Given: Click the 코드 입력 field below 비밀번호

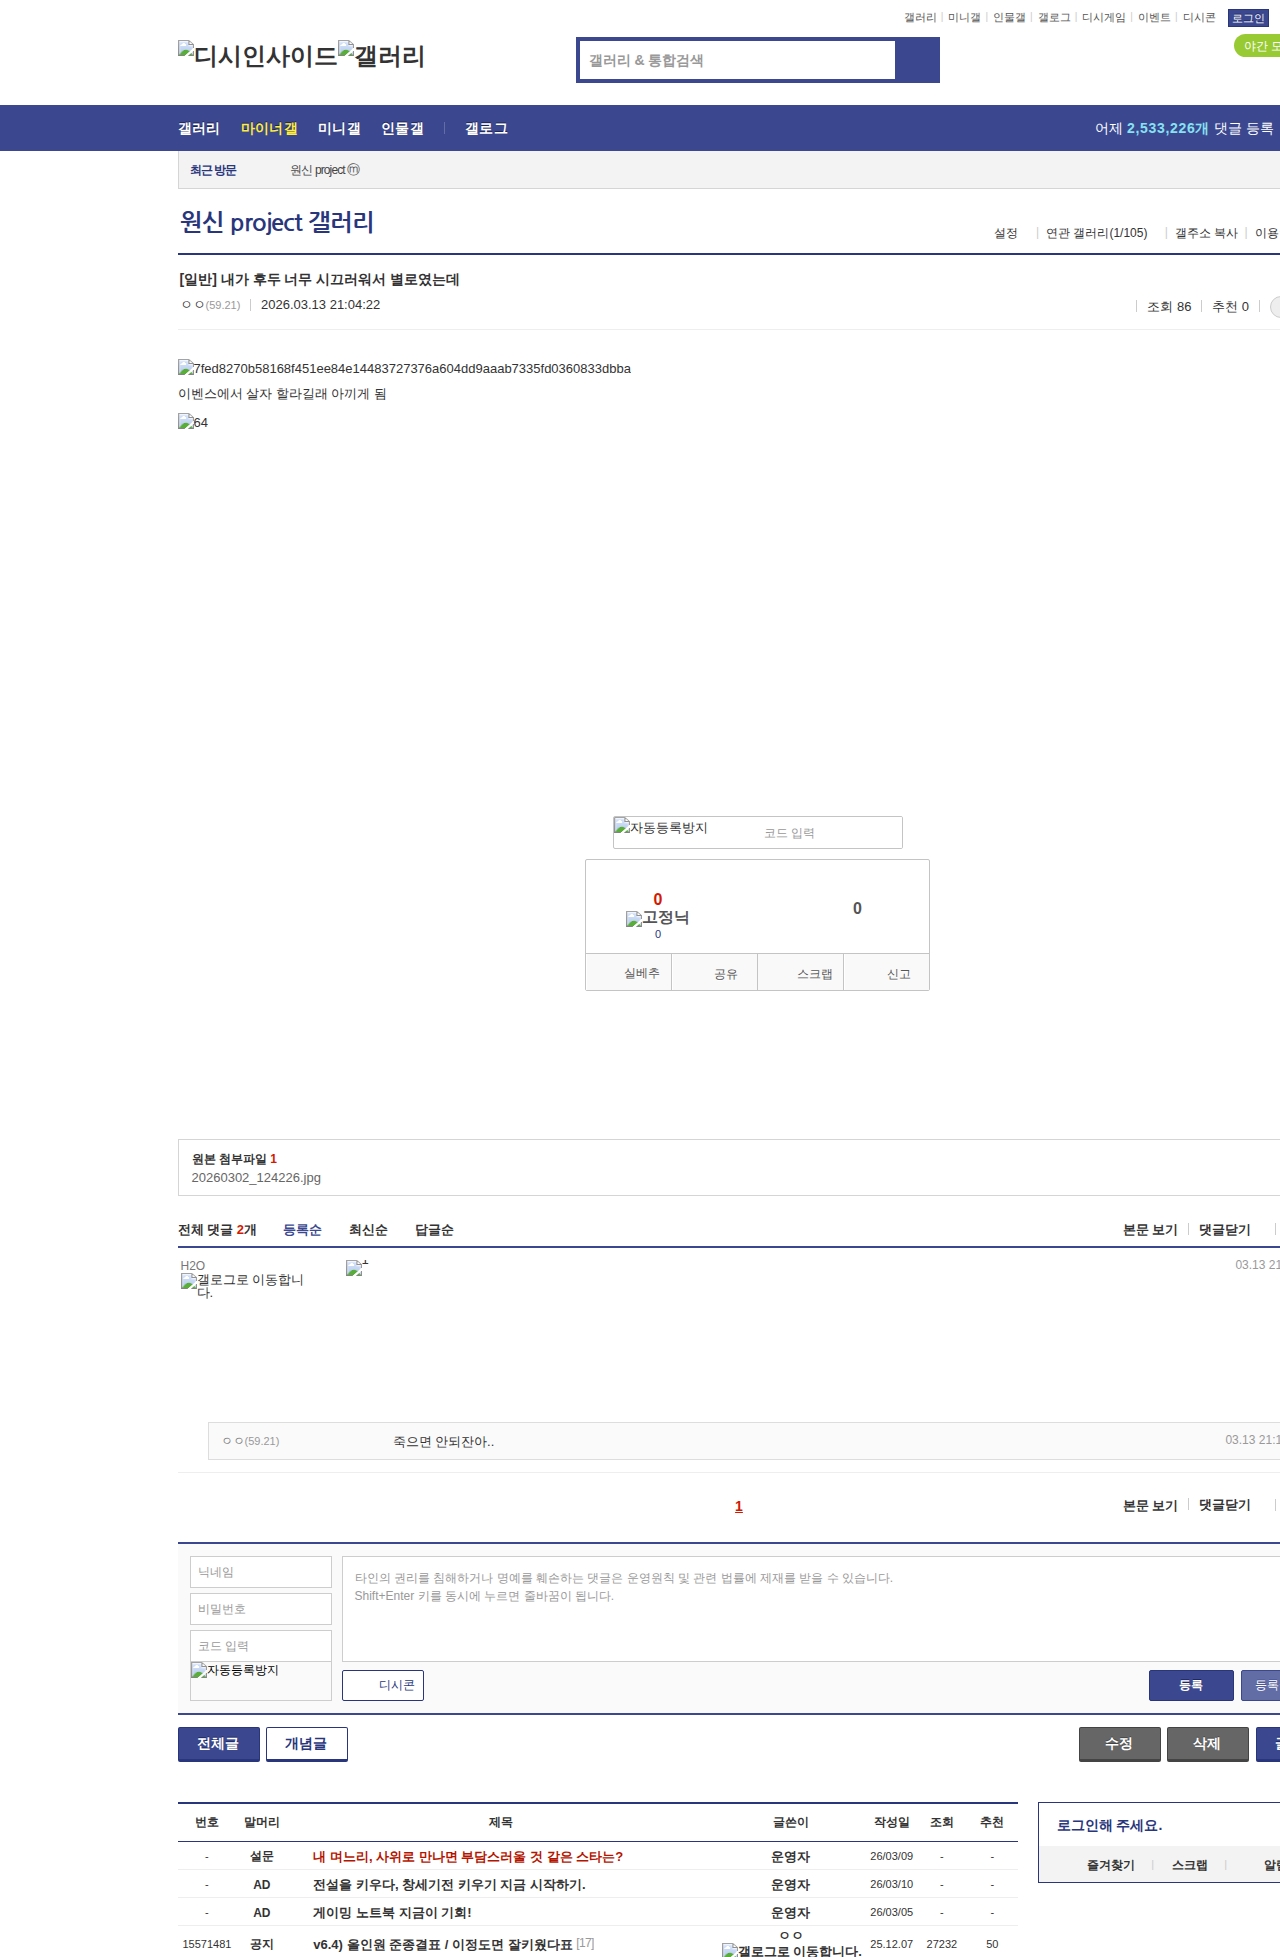Looking at the screenshot, I should coord(261,1646).
